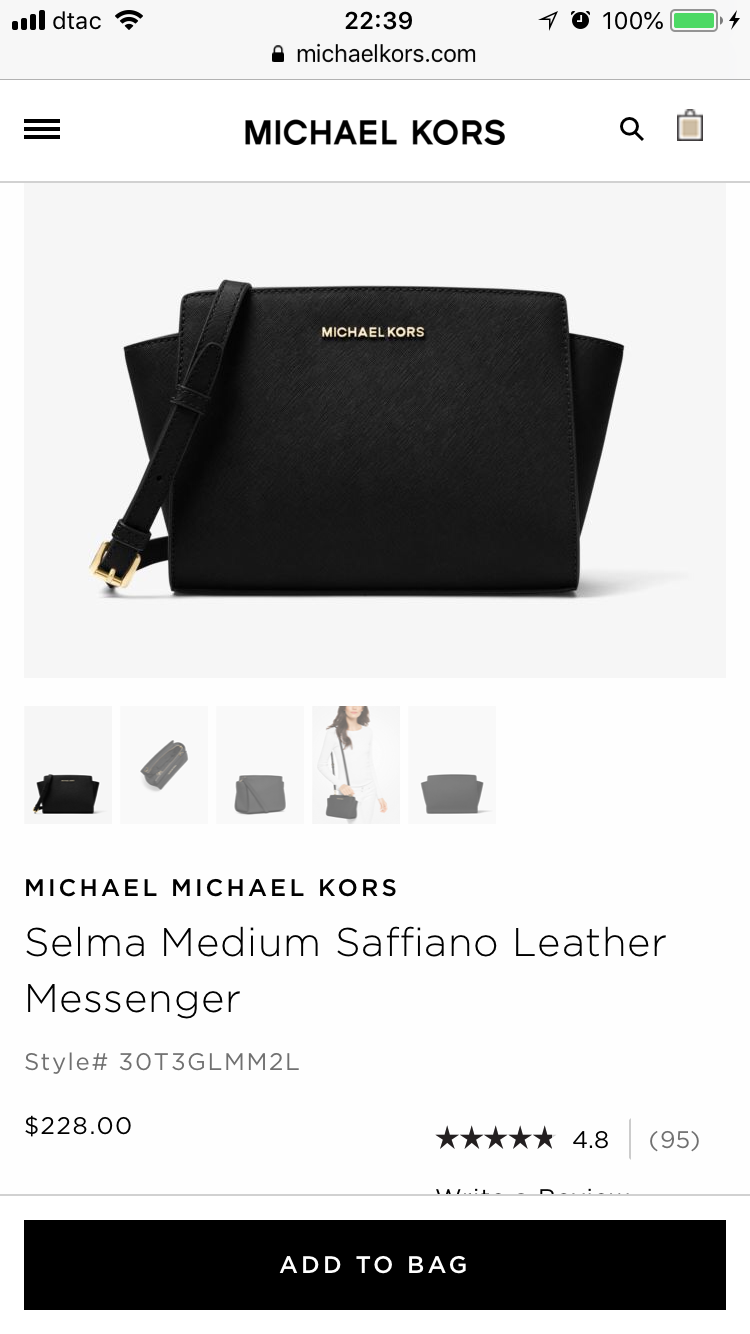Select the model wearing bag thumbnail
Screen dimensions: 750x1334
pyautogui.click(x=356, y=765)
